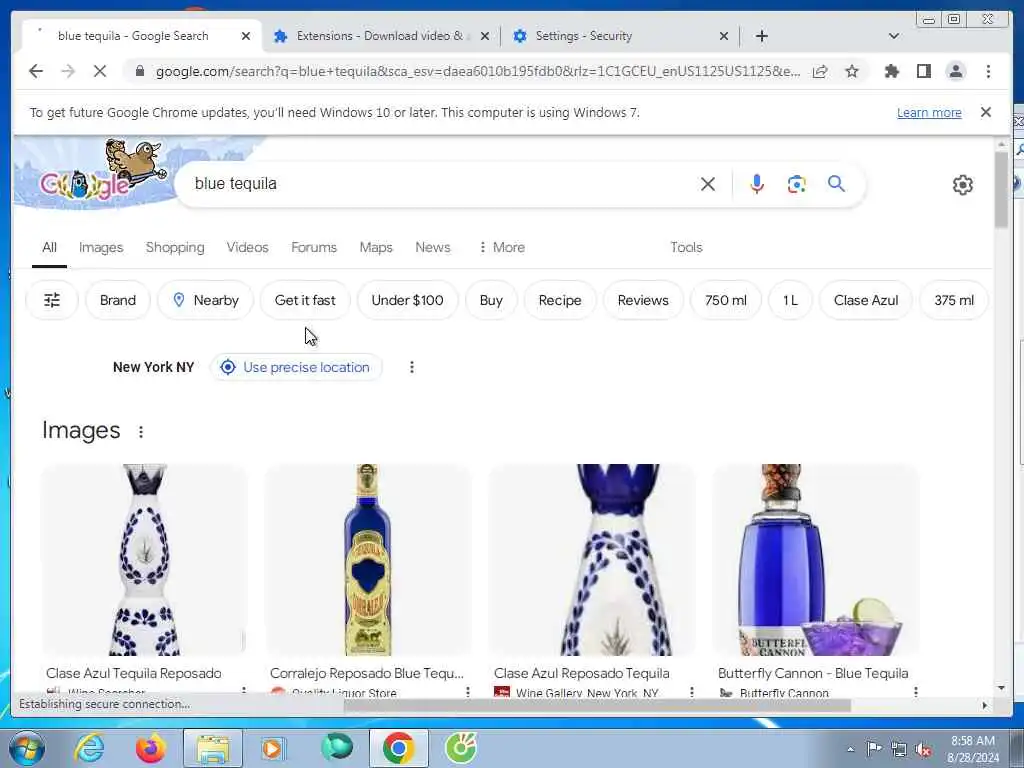Select the Videos search tab
Viewport: 1024px width, 768px height.
tap(248, 248)
